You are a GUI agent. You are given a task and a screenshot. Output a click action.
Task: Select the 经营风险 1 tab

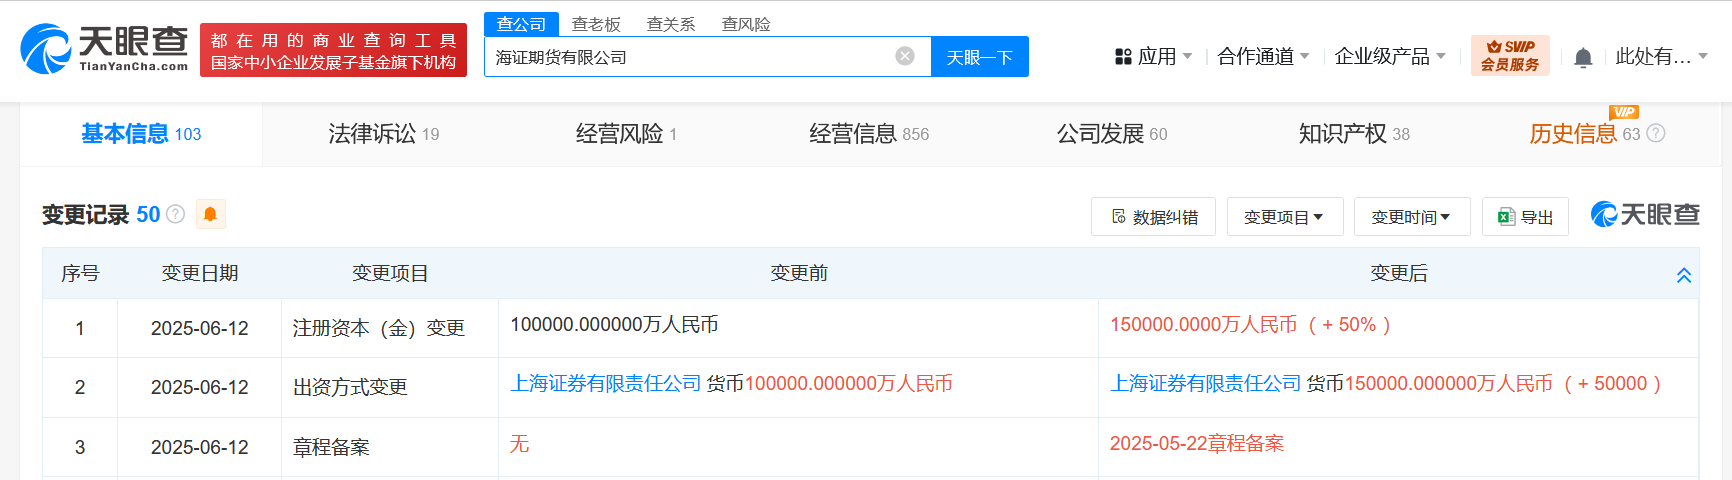click(626, 134)
